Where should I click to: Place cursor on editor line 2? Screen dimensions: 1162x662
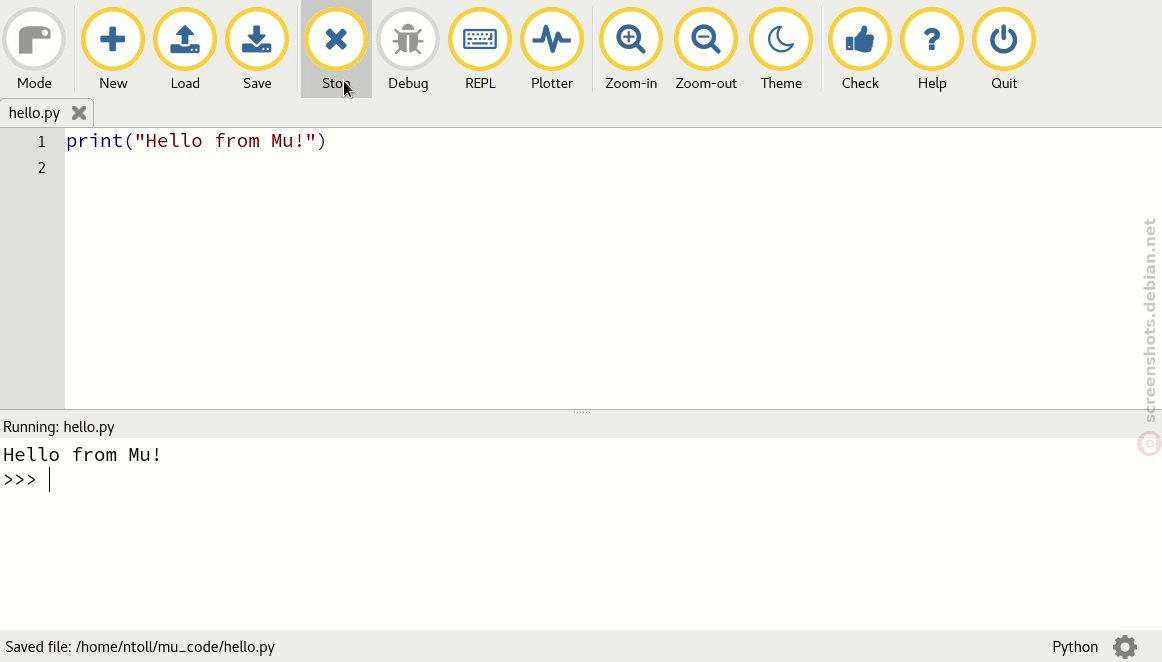tap(613, 168)
